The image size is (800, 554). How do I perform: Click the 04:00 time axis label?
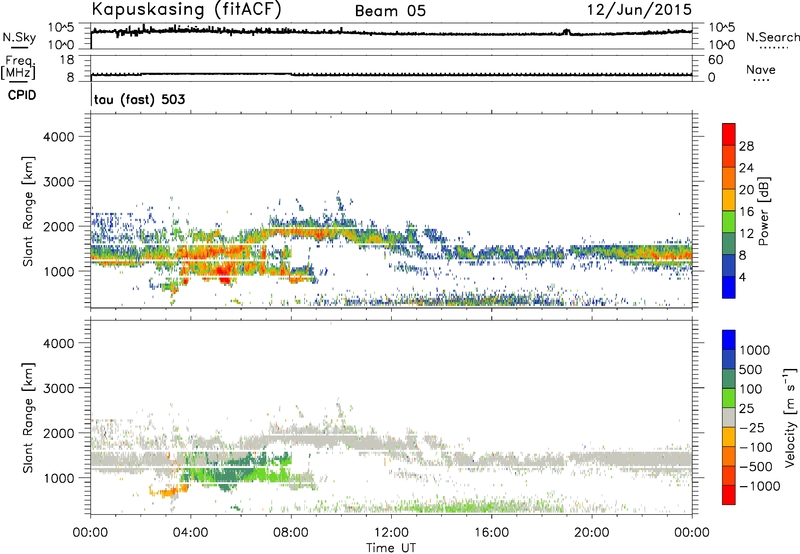[190, 533]
